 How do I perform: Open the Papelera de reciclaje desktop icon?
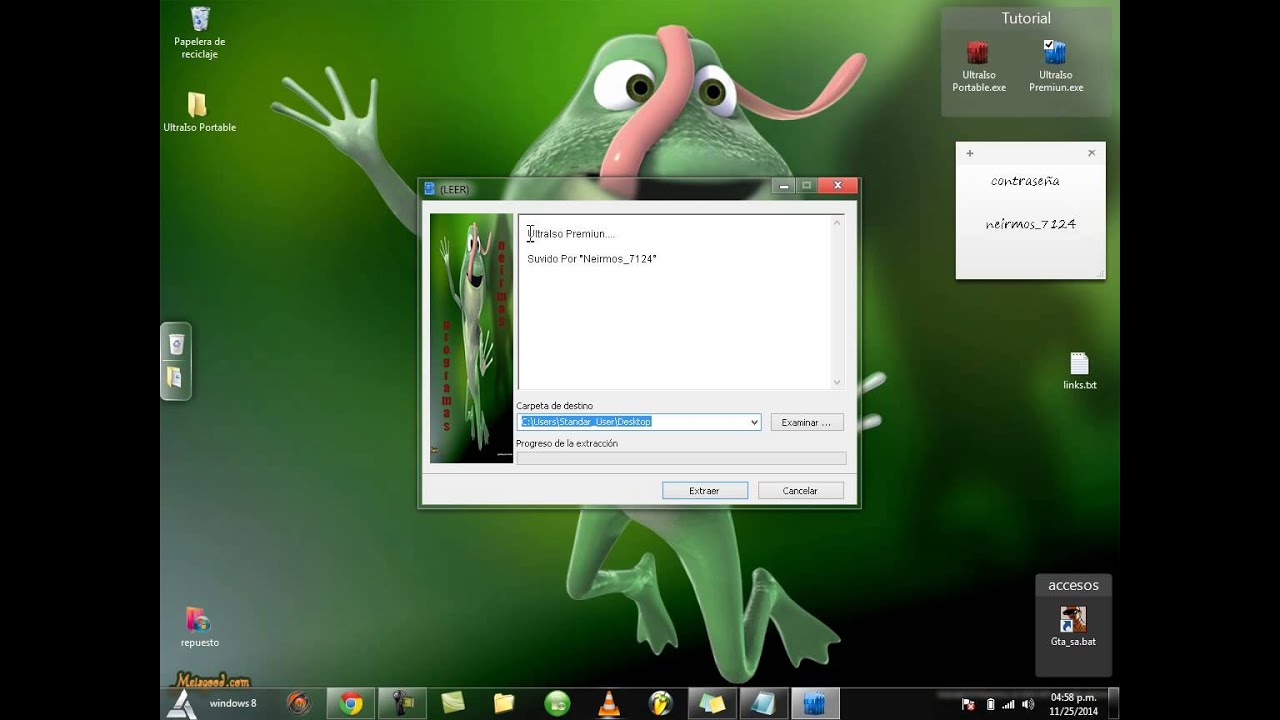coord(200,32)
